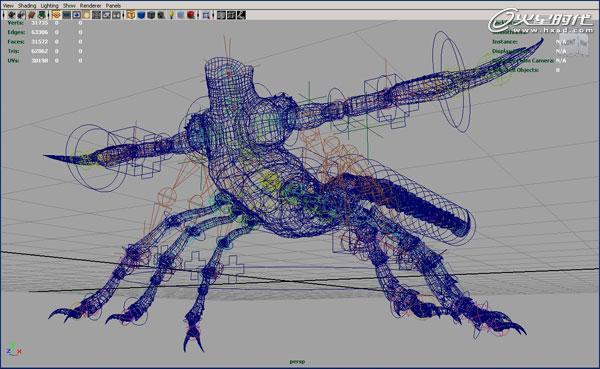This screenshot has width=600, height=369.
Task: Toggle the Film Gate display
Action: [67, 15]
